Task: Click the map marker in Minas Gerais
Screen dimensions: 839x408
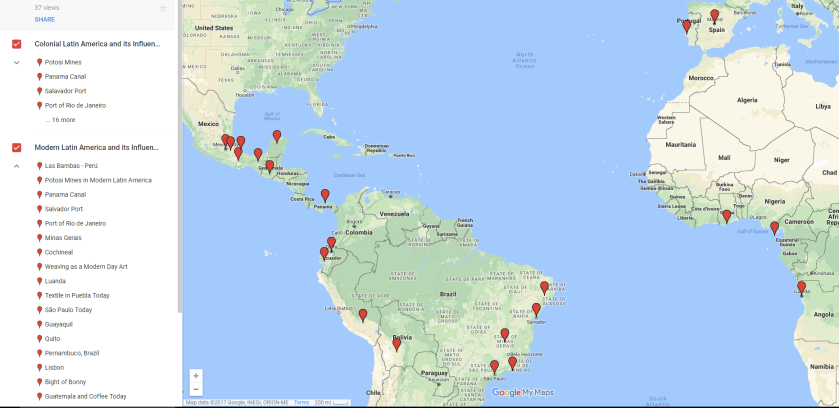Action: [x=505, y=335]
